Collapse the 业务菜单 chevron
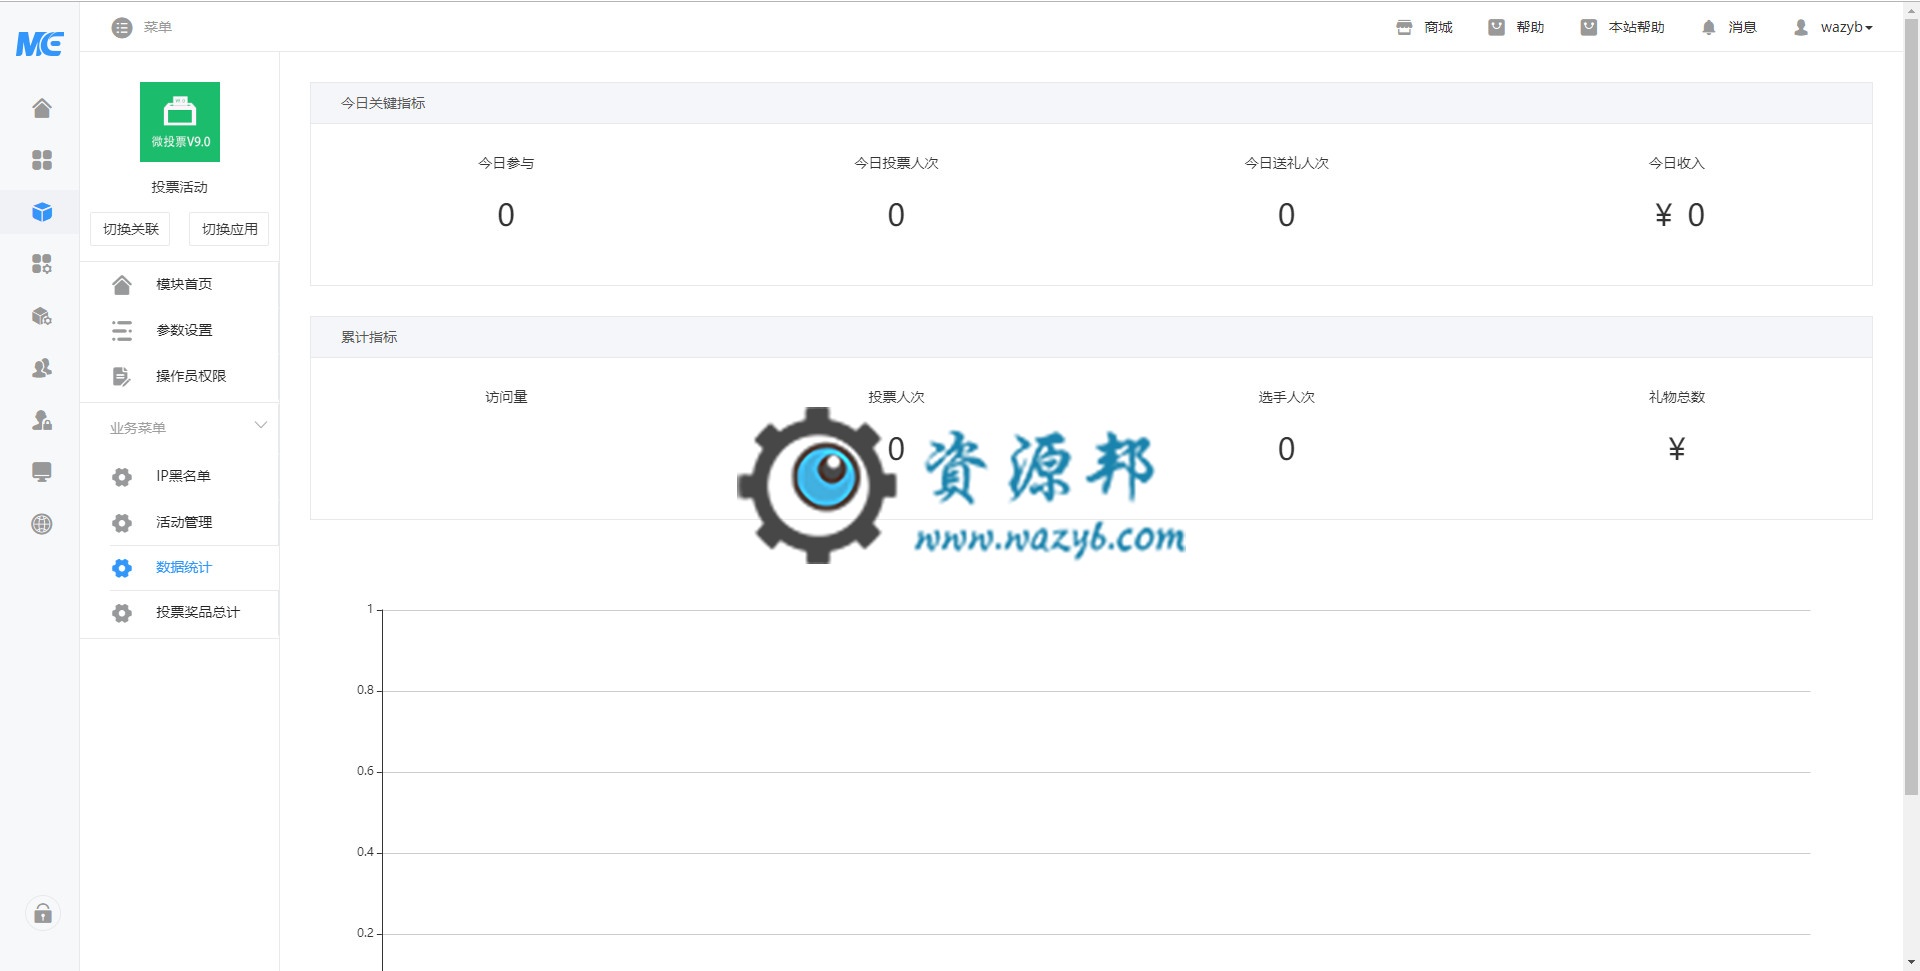1920x971 pixels. 261,426
